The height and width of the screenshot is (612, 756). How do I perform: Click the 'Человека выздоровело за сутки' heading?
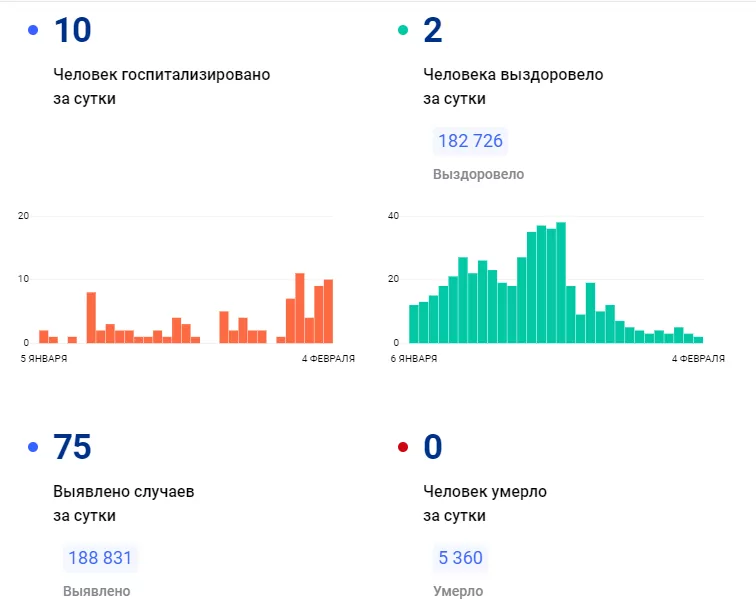pos(513,86)
